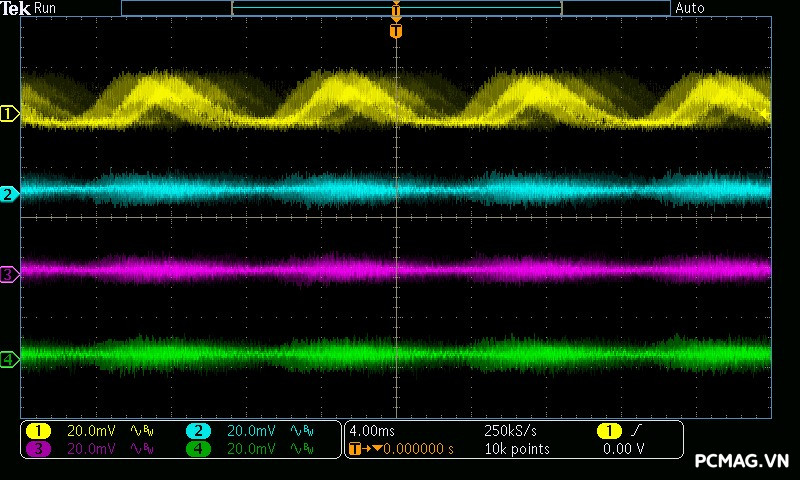800x480 pixels.
Task: Click the cyan channel 2 badge in readout
Action: pyautogui.click(x=198, y=431)
